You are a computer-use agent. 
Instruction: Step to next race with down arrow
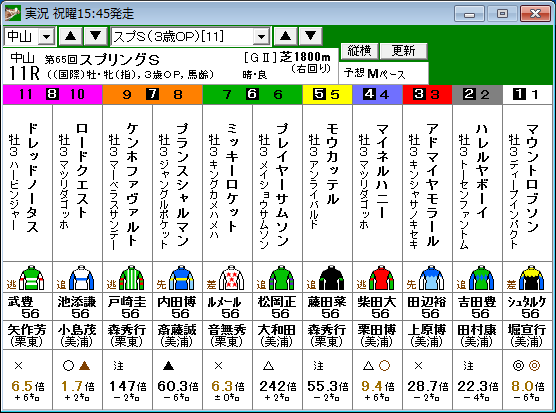coord(311,36)
